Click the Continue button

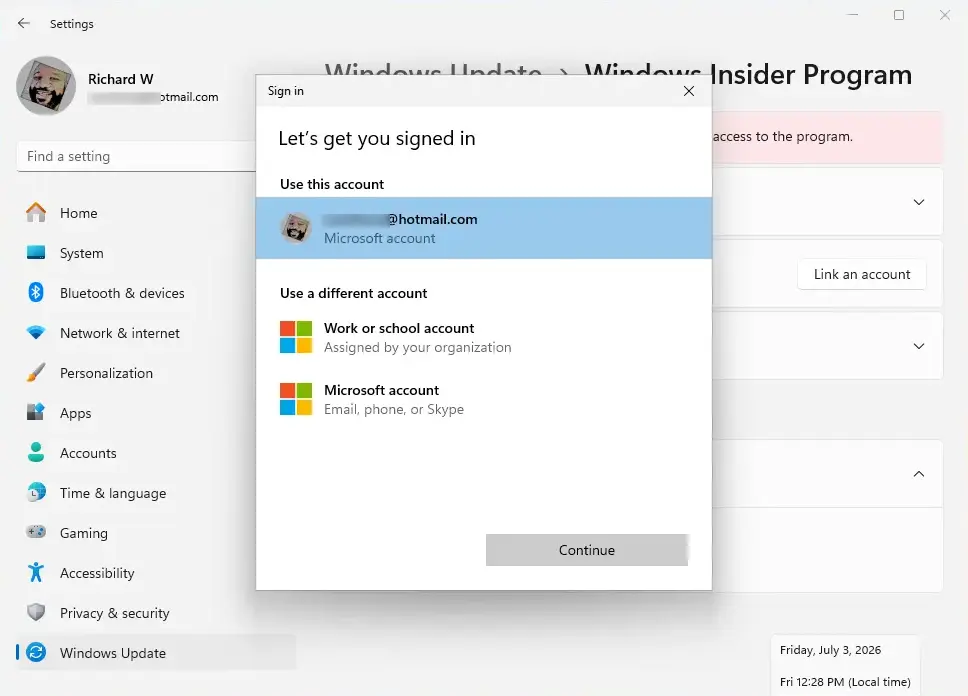coord(586,550)
